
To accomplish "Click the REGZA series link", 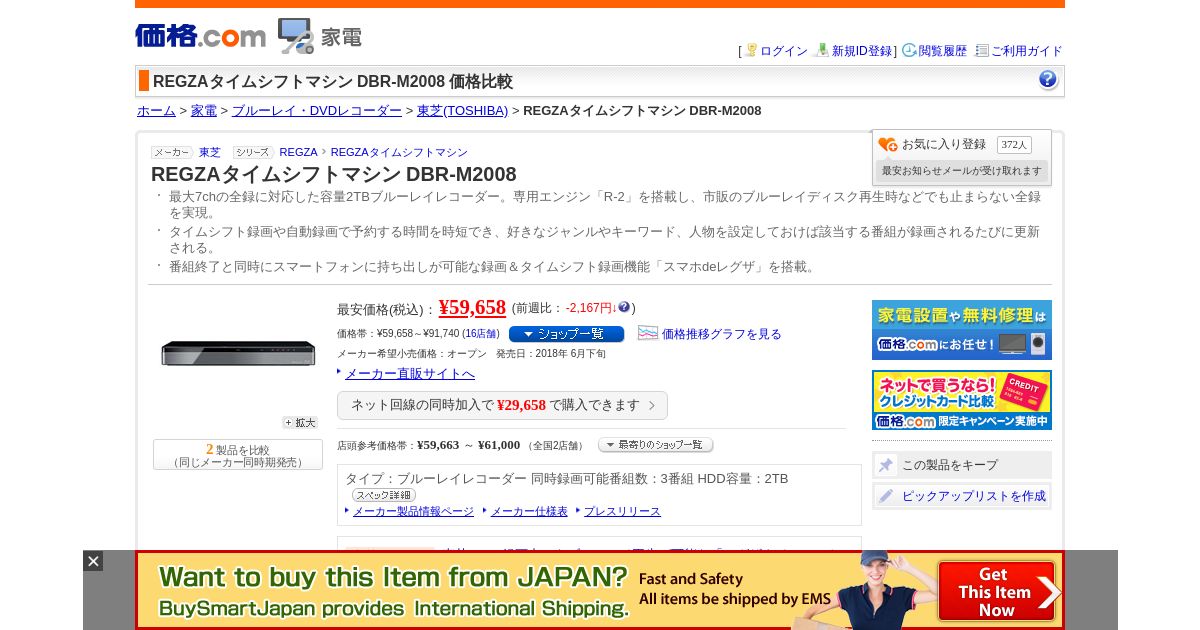I will (x=298, y=153).
